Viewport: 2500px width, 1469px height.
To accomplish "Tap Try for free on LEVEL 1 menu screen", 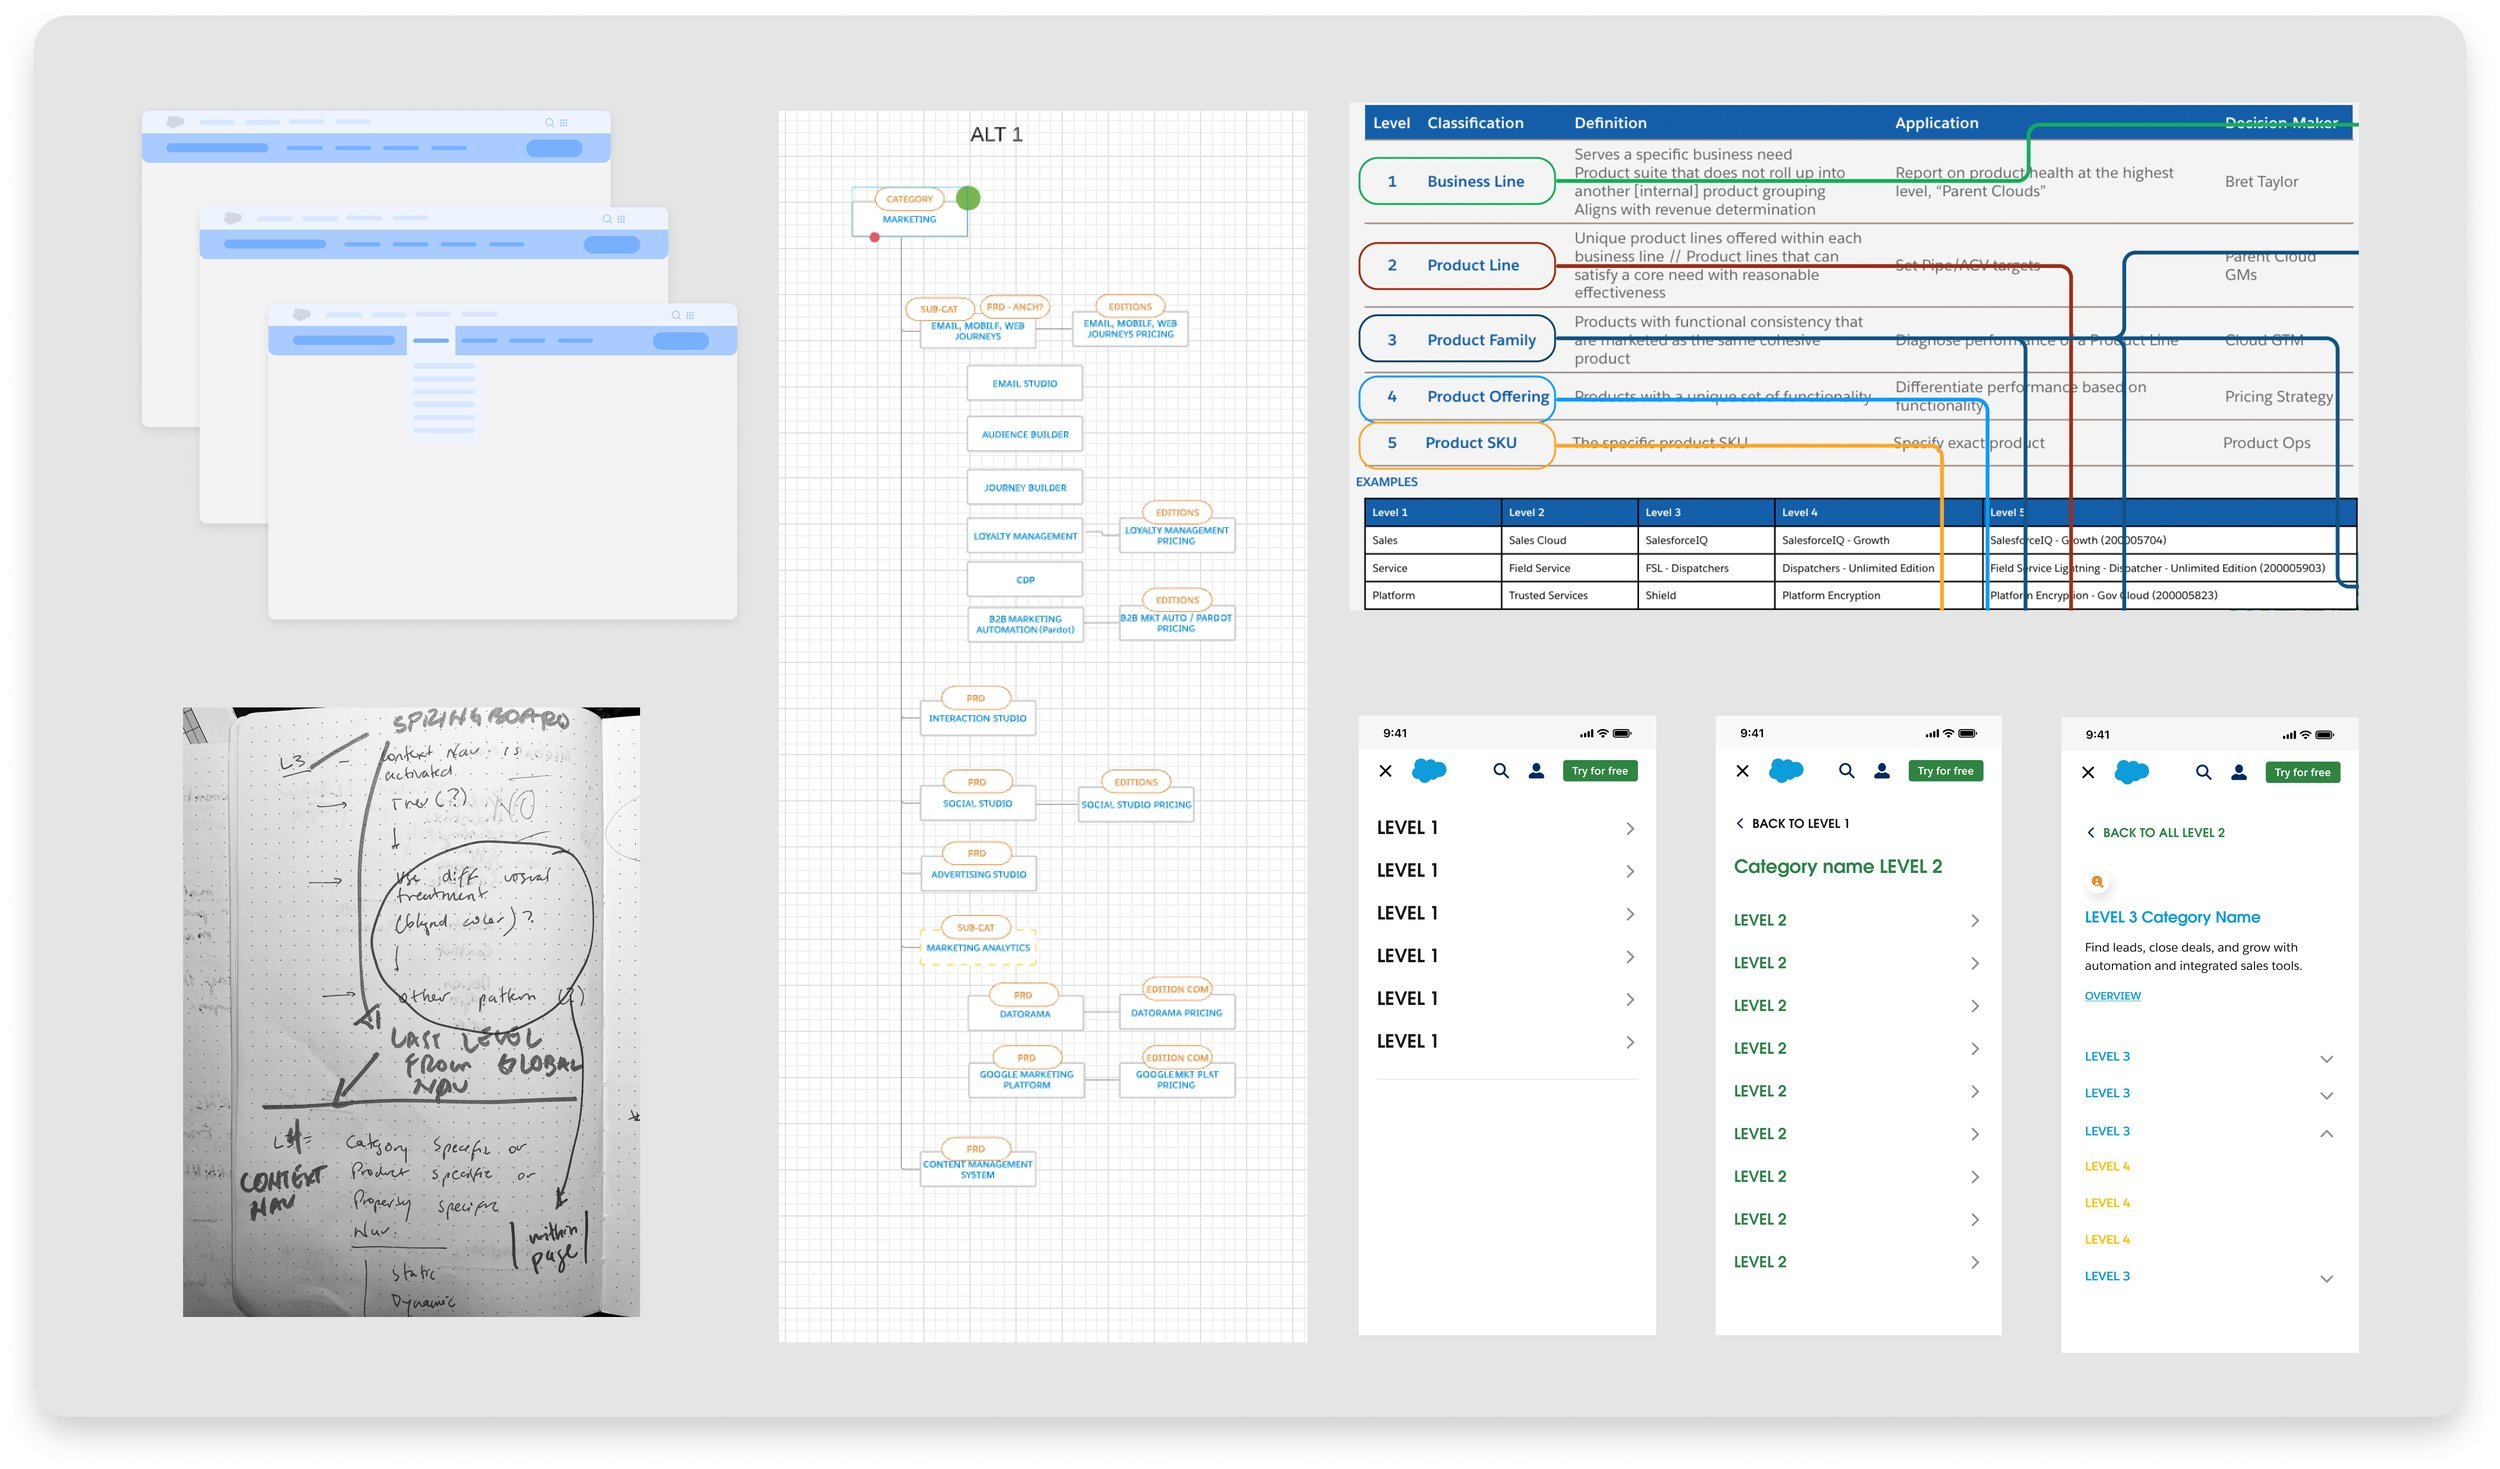I will 1599,771.
